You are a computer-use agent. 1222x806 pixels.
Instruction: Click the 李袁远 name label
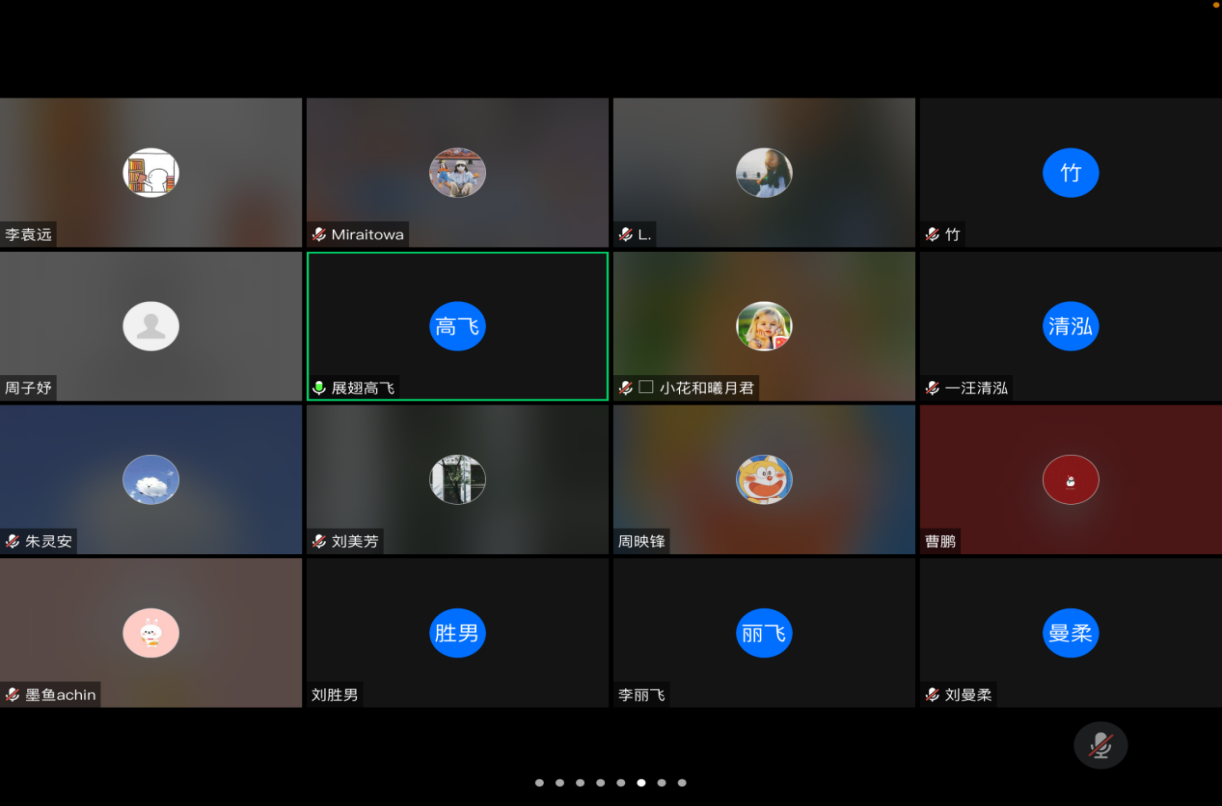pyautogui.click(x=28, y=235)
